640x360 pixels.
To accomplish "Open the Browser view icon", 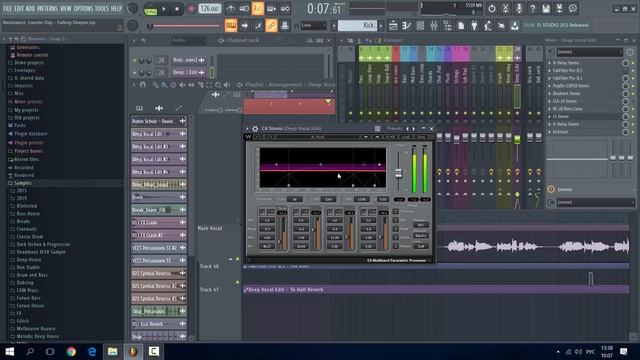I will click(x=447, y=26).
